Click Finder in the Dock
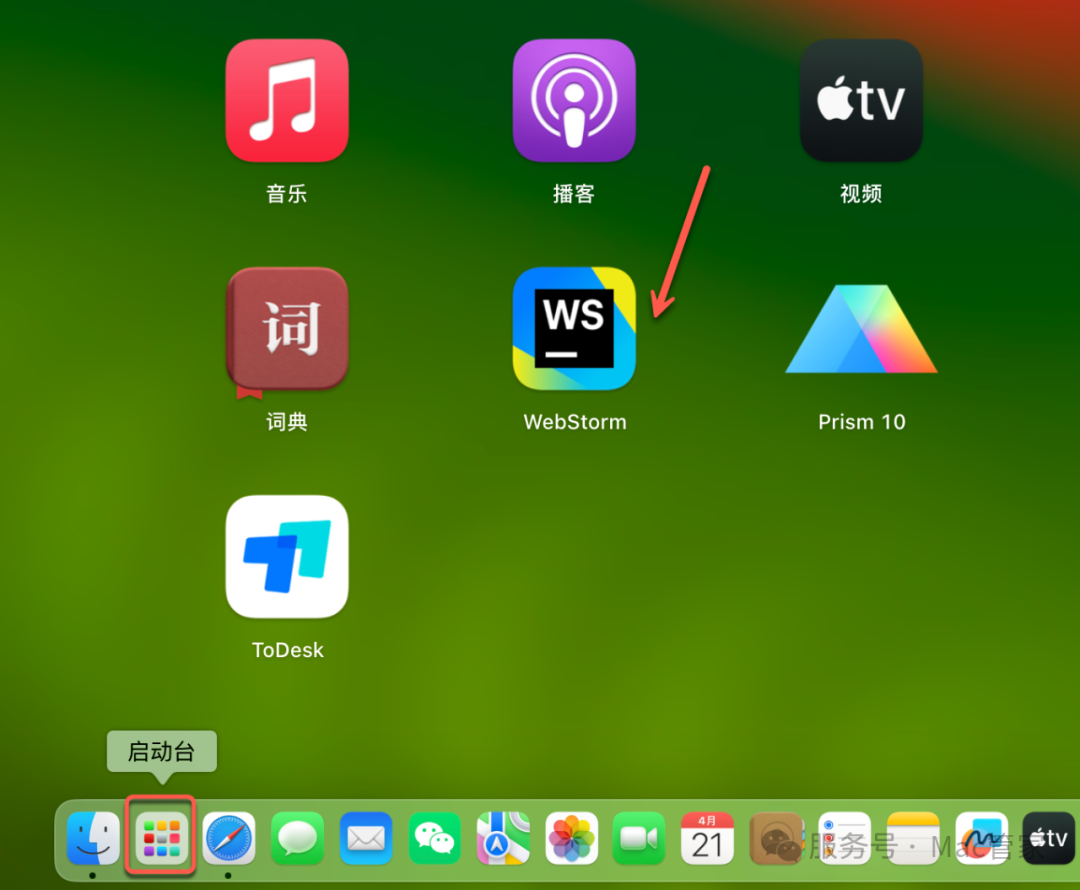Screen dimensions: 1080x890 pyautogui.click(x=93, y=838)
